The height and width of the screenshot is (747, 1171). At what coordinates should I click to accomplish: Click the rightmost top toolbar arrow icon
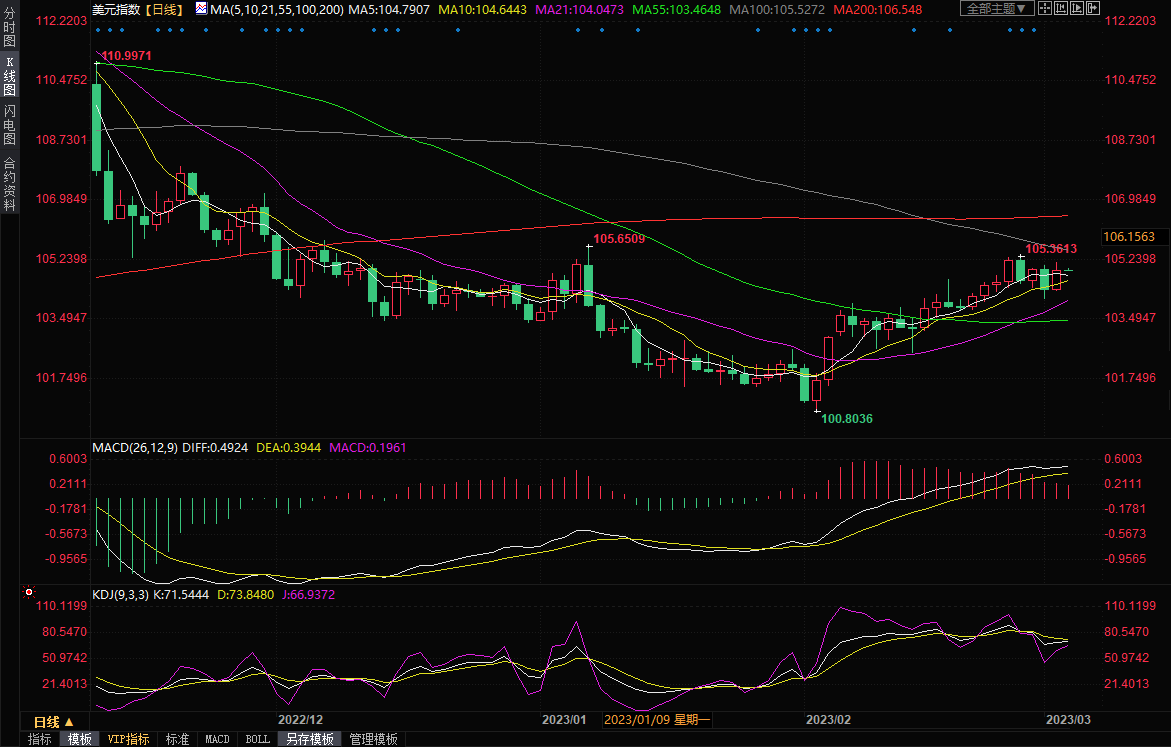coord(1094,8)
